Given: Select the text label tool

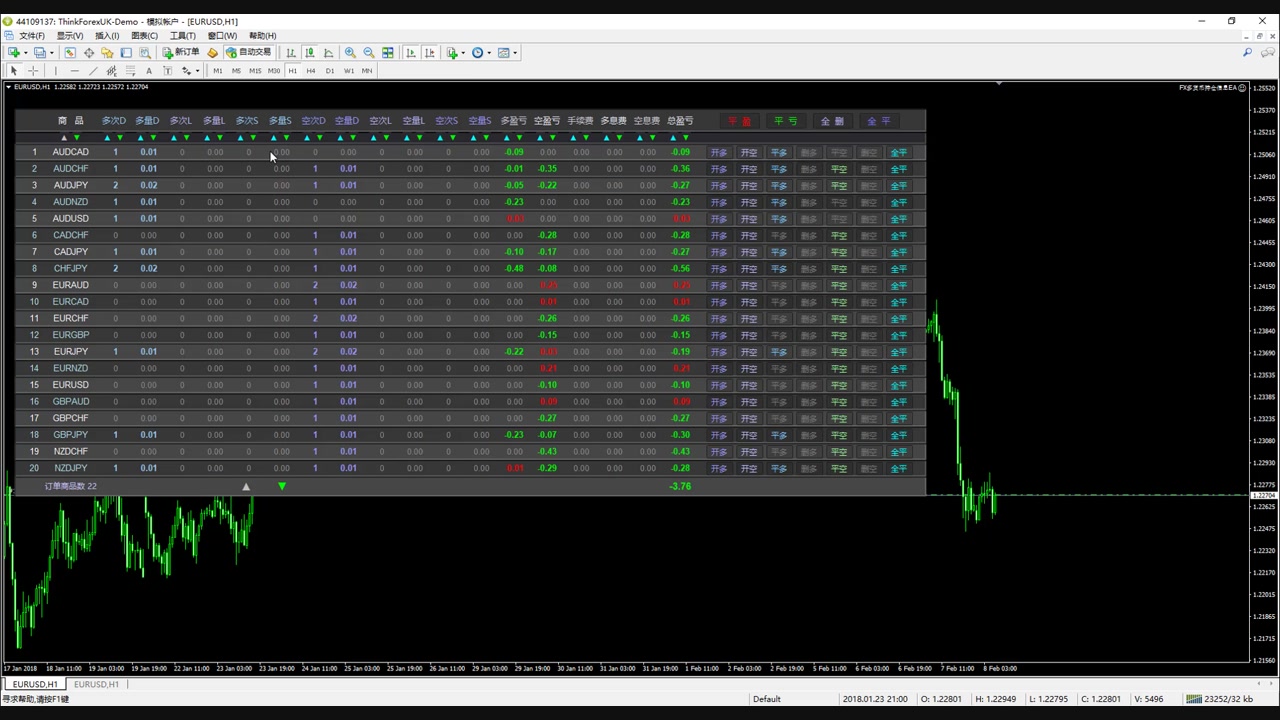Looking at the screenshot, I should tap(149, 71).
